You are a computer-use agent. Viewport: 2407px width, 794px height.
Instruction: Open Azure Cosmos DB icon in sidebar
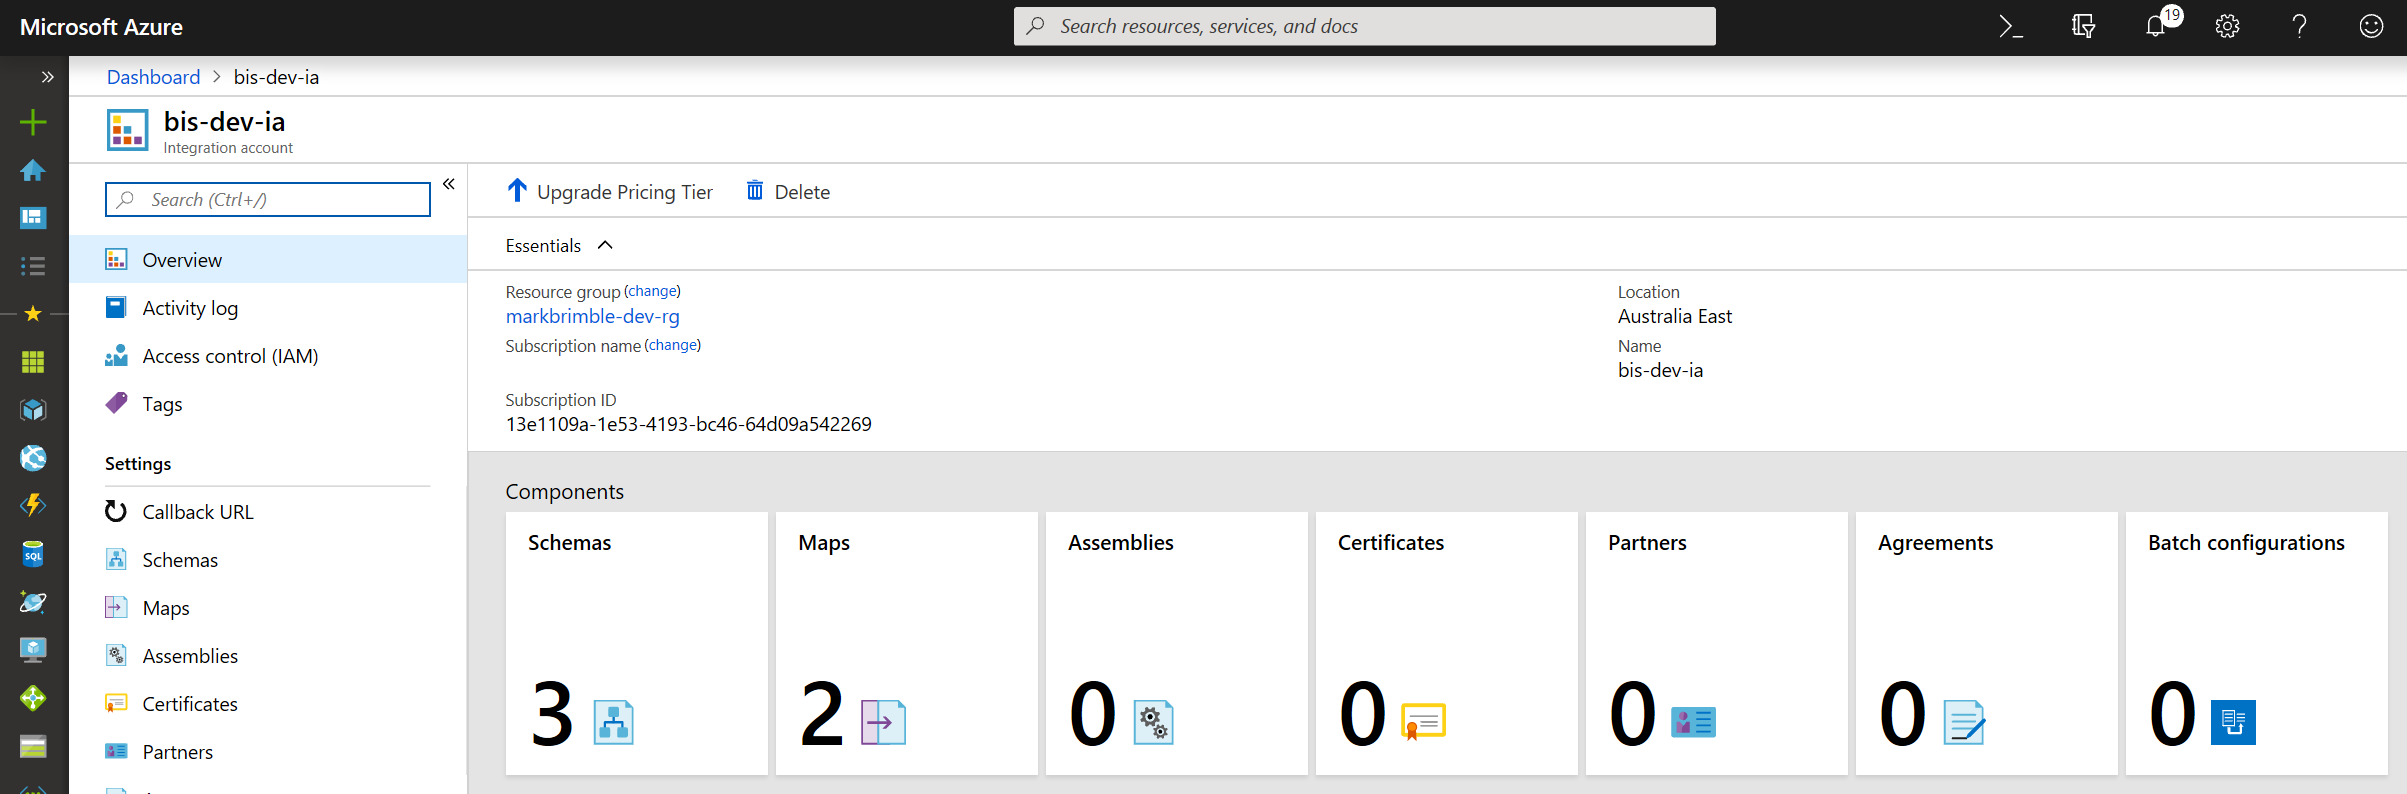click(x=33, y=602)
